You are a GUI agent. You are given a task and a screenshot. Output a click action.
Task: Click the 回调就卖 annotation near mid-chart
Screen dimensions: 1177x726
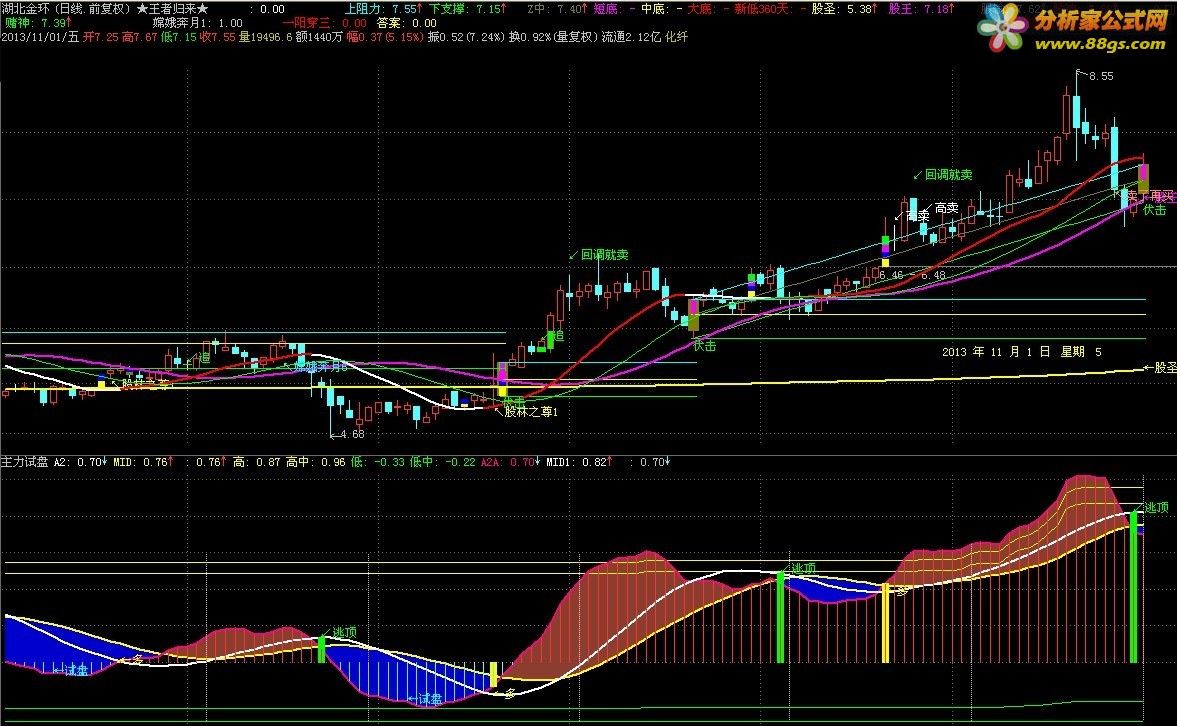pos(604,255)
